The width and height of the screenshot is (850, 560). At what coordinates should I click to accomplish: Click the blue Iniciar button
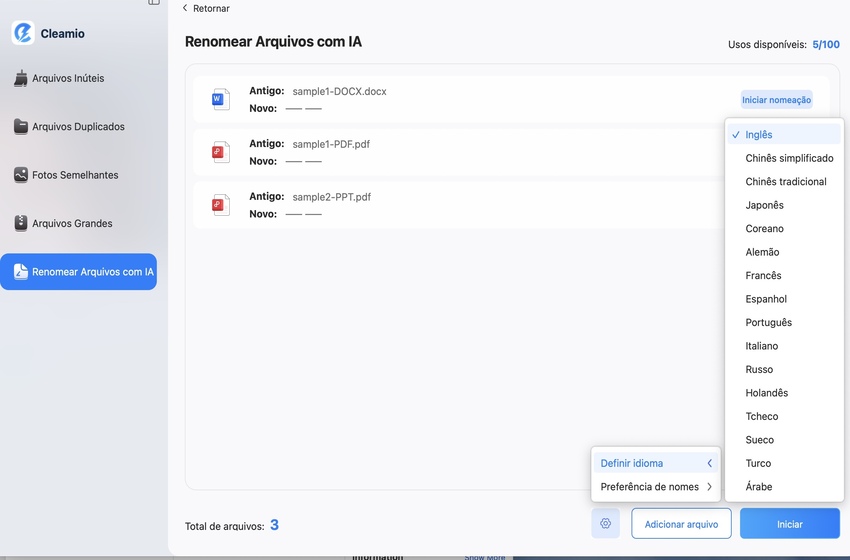789,524
